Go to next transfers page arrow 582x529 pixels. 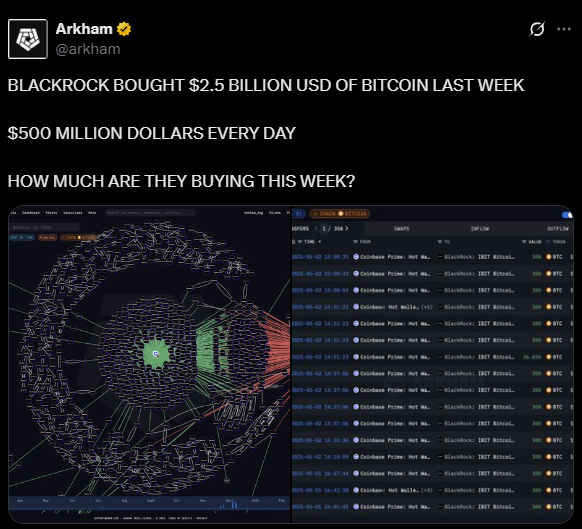pos(347,229)
